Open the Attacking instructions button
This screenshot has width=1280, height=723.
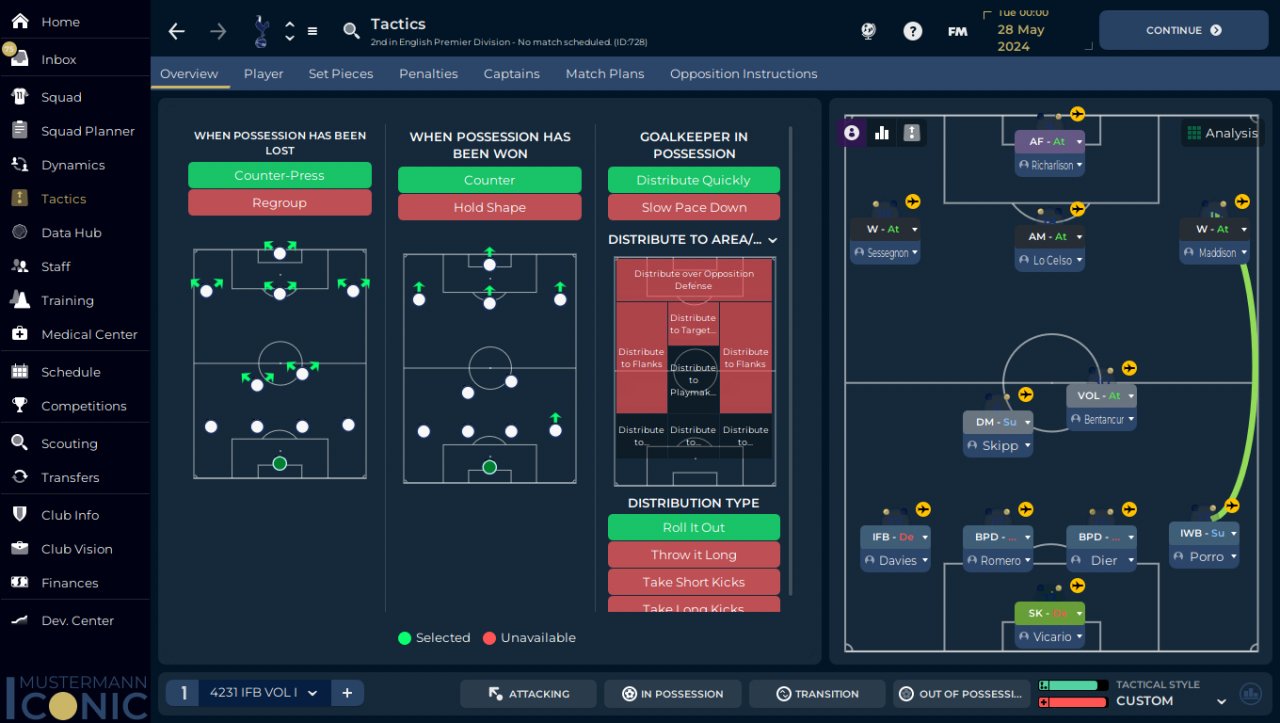pos(528,694)
